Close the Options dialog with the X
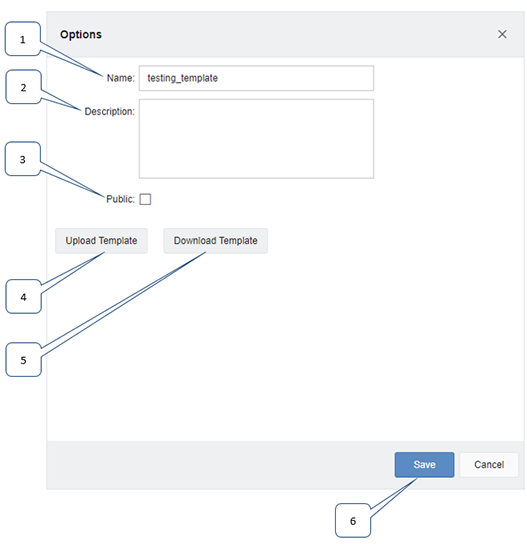527x544 pixels. coord(502,34)
